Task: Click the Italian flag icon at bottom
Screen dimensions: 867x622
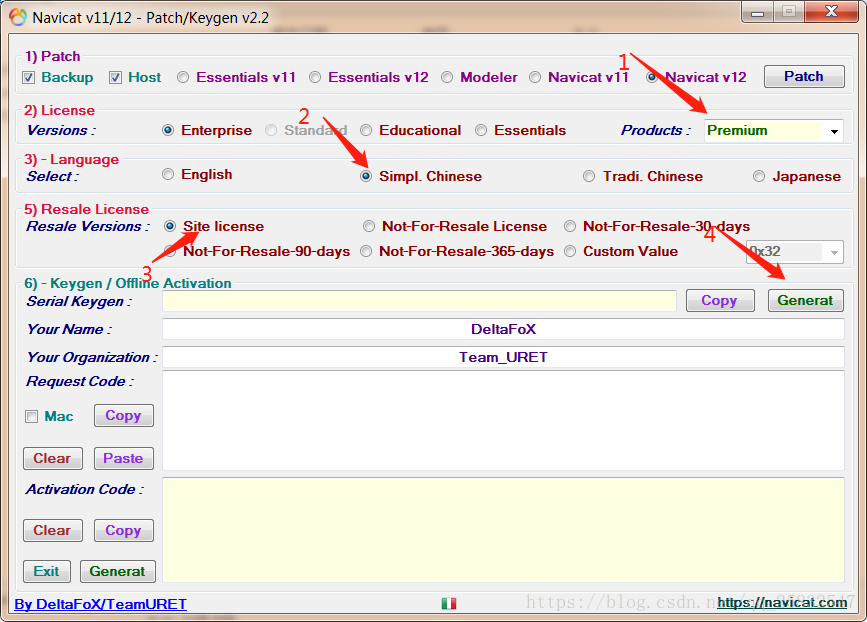Action: [449, 603]
